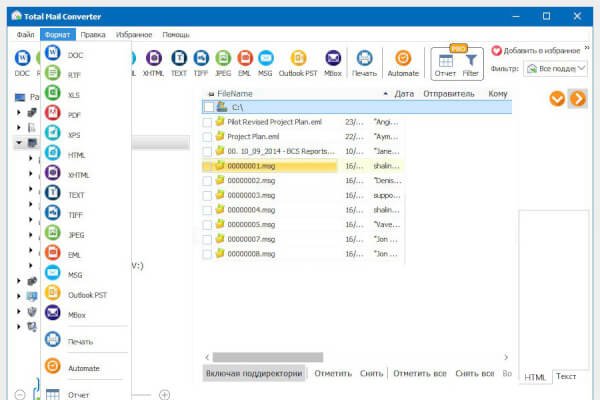Click the TIFF toolbar icon
The height and width of the screenshot is (400, 600).
coord(201,58)
